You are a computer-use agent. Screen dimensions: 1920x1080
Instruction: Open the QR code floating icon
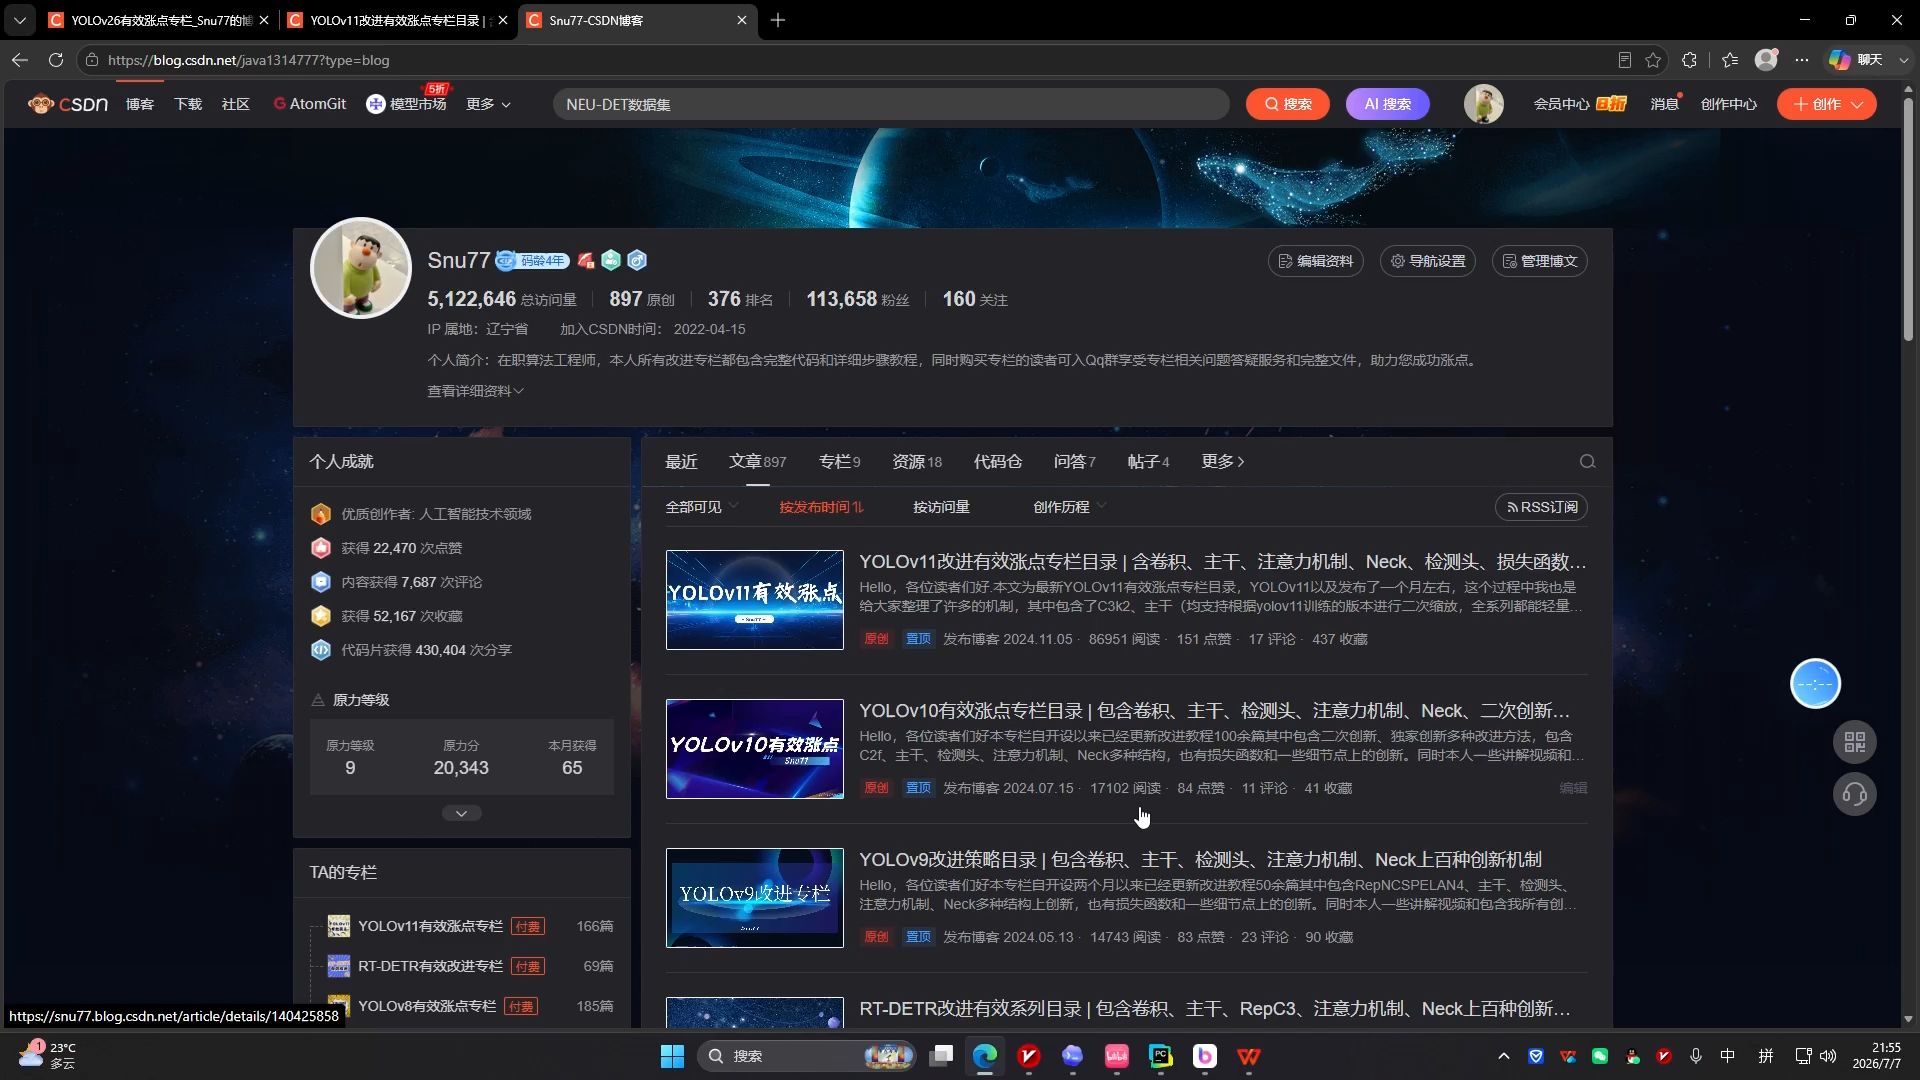pos(1855,742)
